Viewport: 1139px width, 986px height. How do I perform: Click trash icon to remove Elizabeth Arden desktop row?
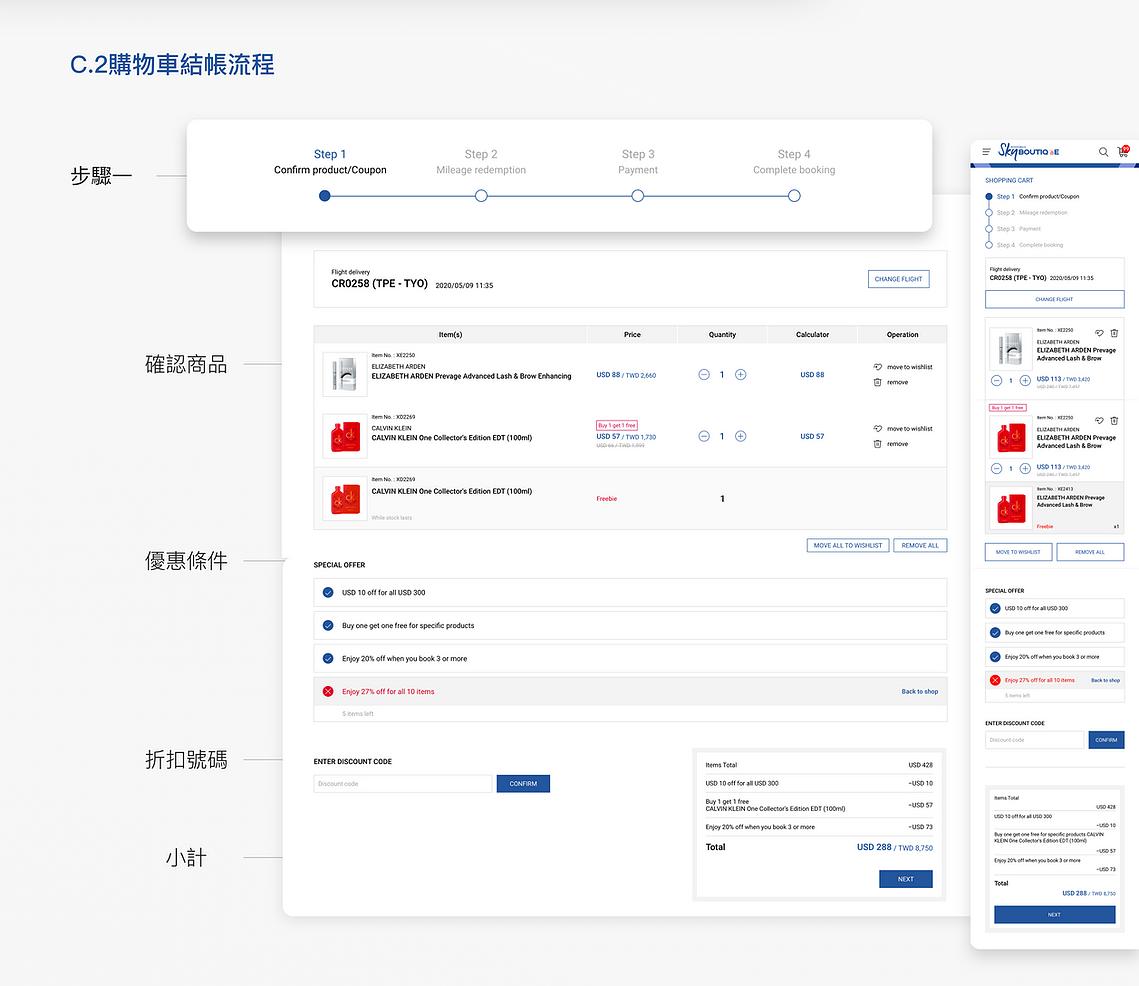tap(877, 382)
